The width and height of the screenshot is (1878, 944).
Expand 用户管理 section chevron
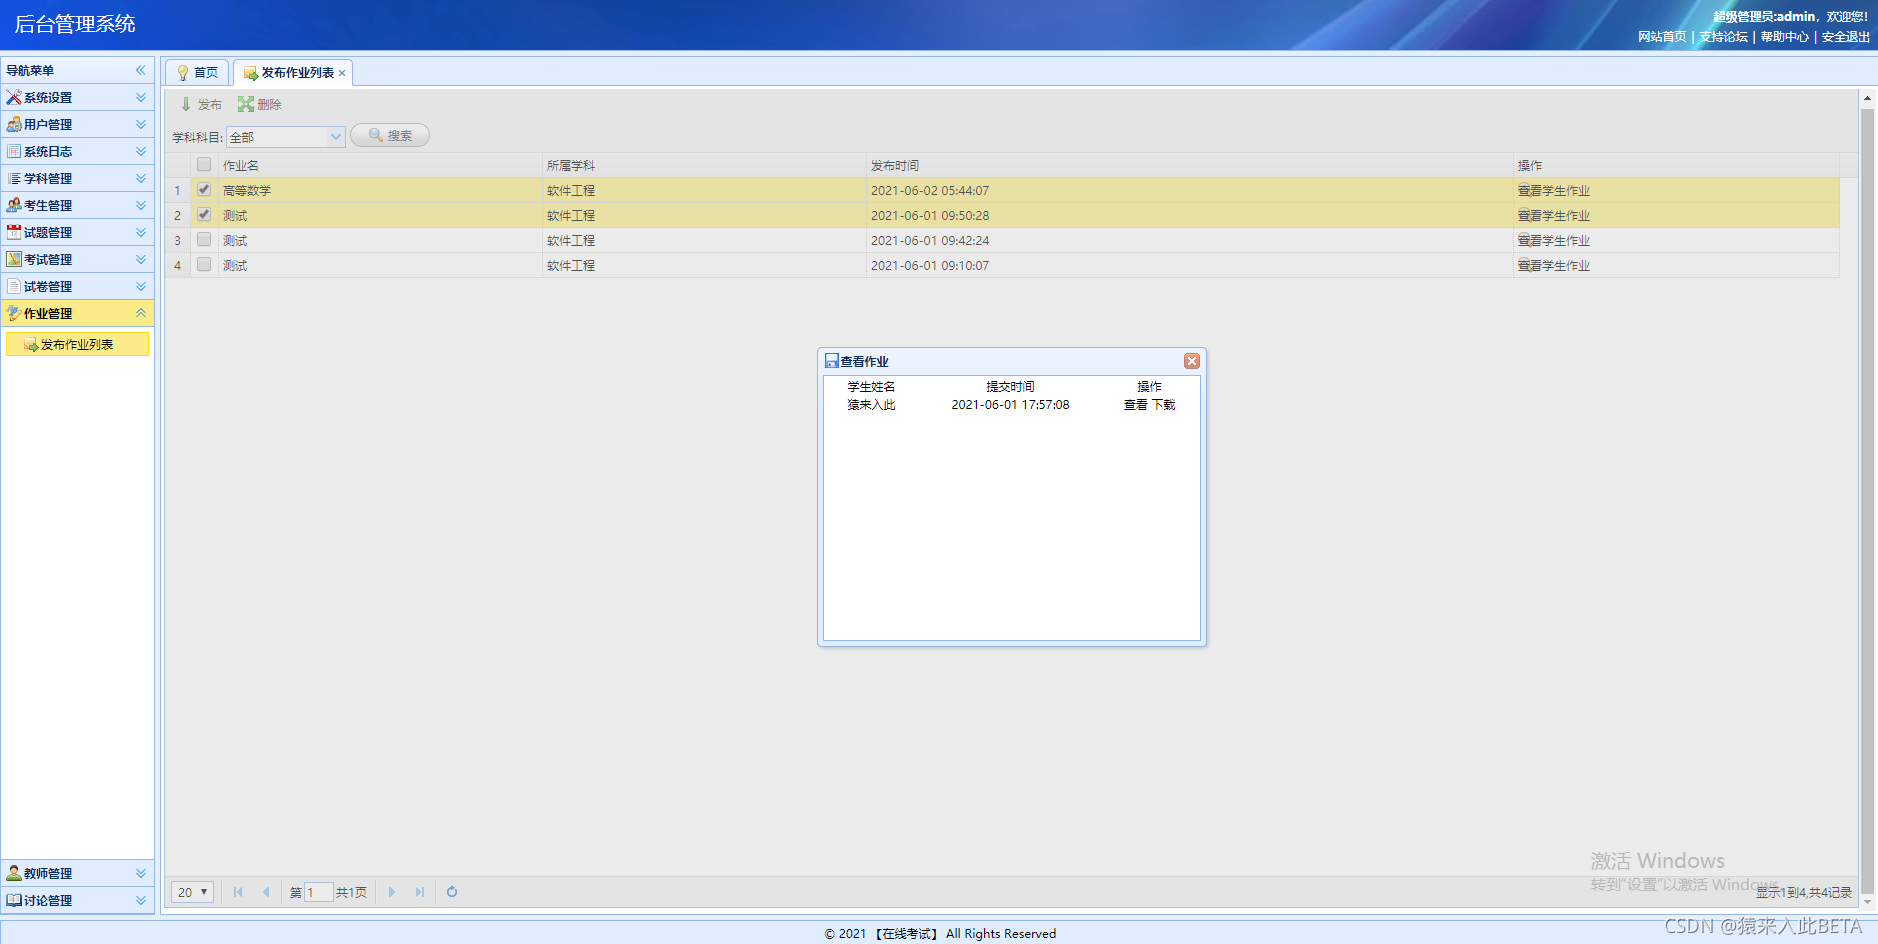141,124
